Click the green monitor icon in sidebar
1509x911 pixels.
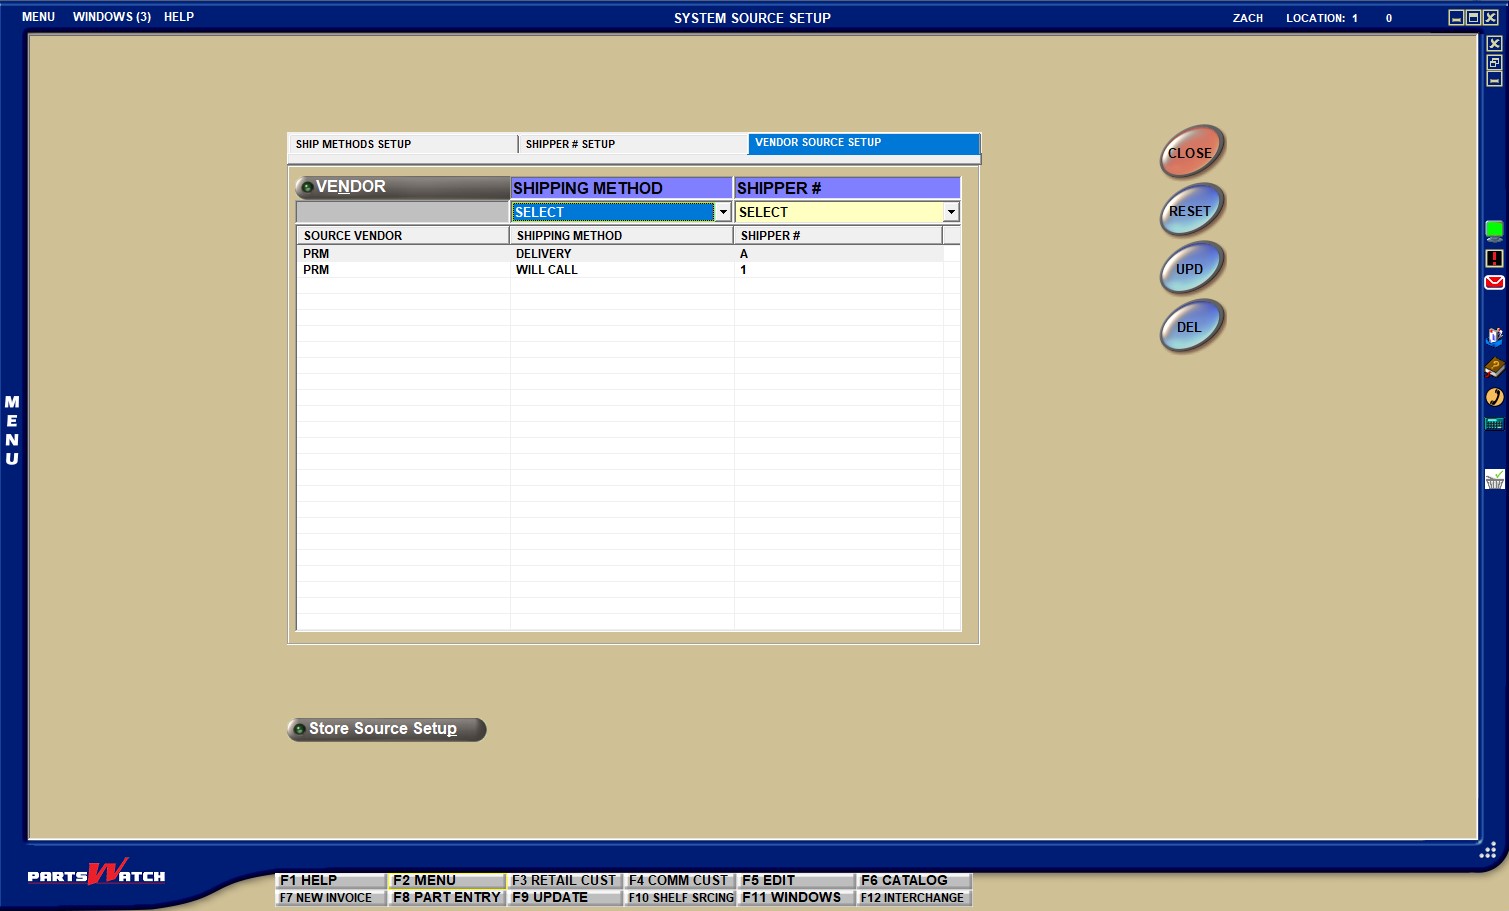point(1494,231)
